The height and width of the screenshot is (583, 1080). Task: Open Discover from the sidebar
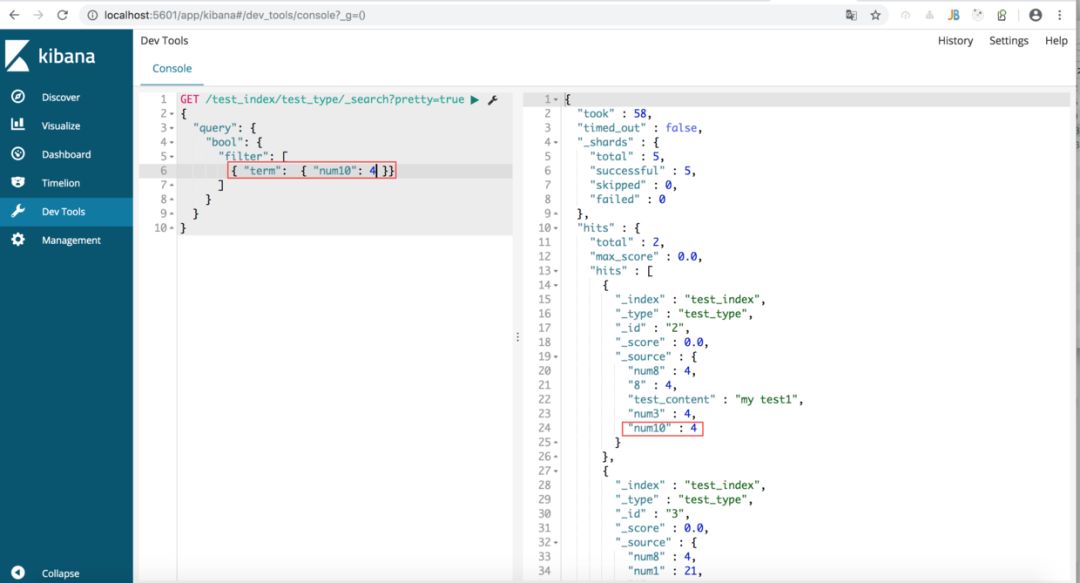(x=60, y=97)
